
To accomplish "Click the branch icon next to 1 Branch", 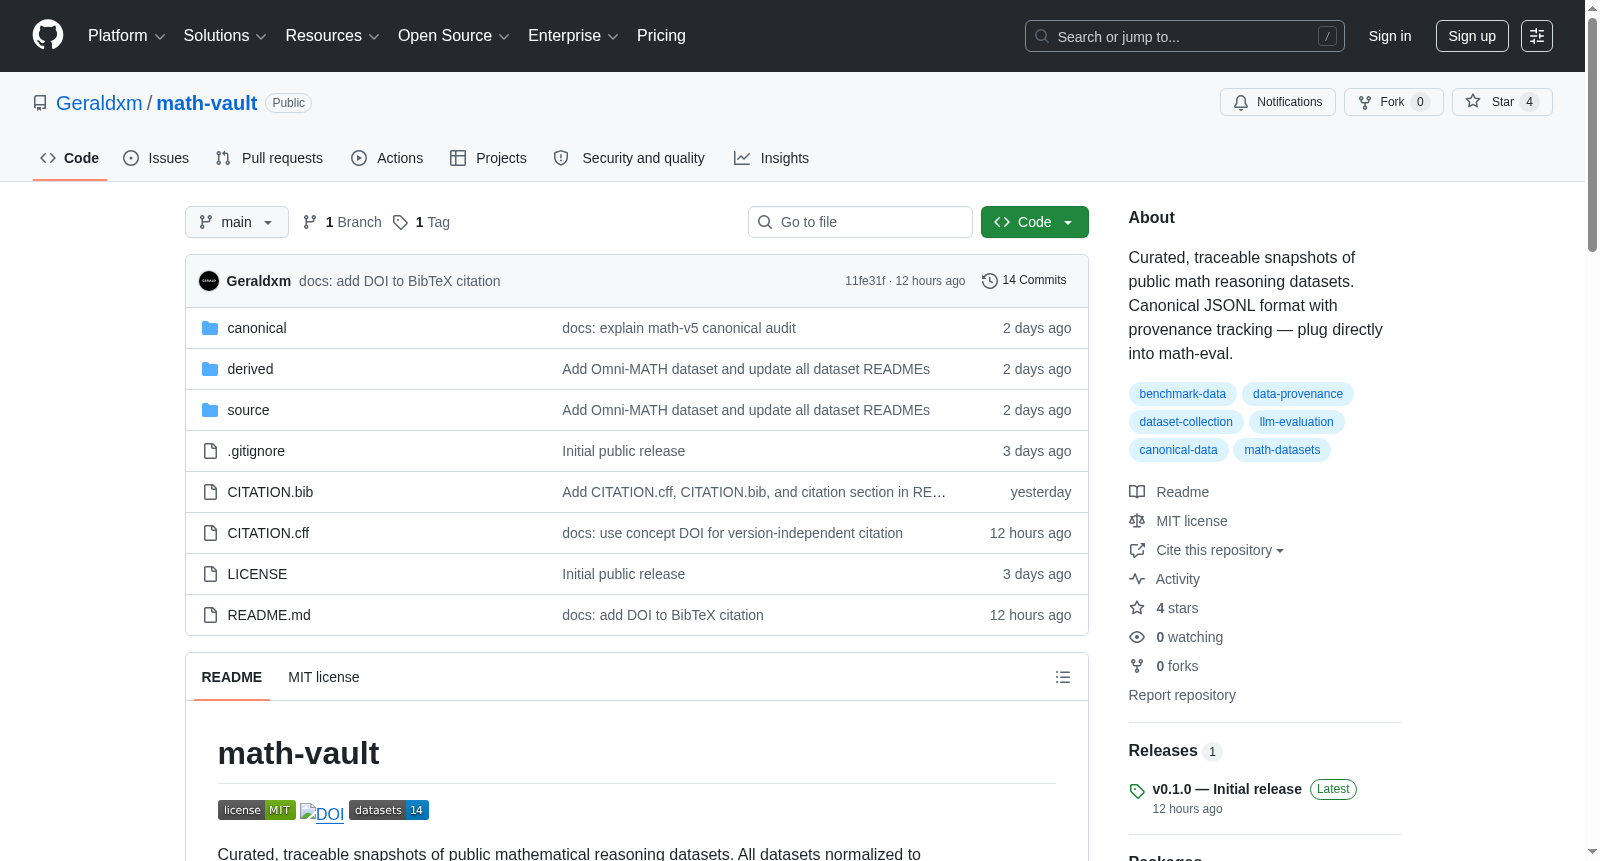I will click(310, 222).
